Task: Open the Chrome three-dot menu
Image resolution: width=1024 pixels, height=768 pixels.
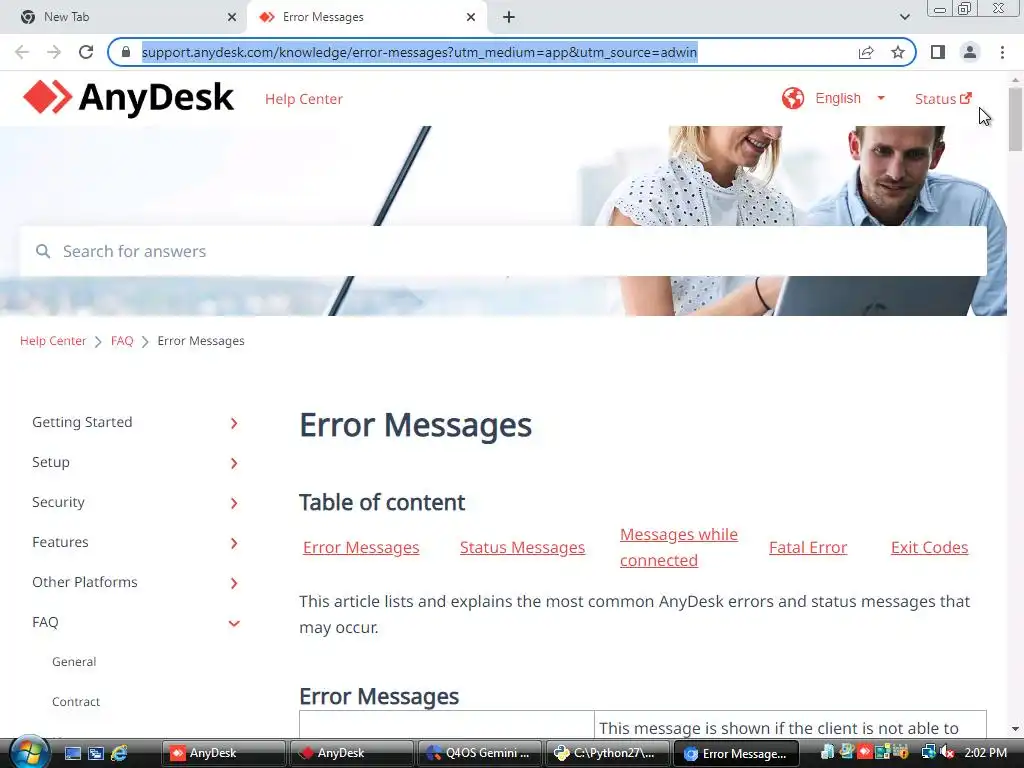Action: click(1002, 52)
